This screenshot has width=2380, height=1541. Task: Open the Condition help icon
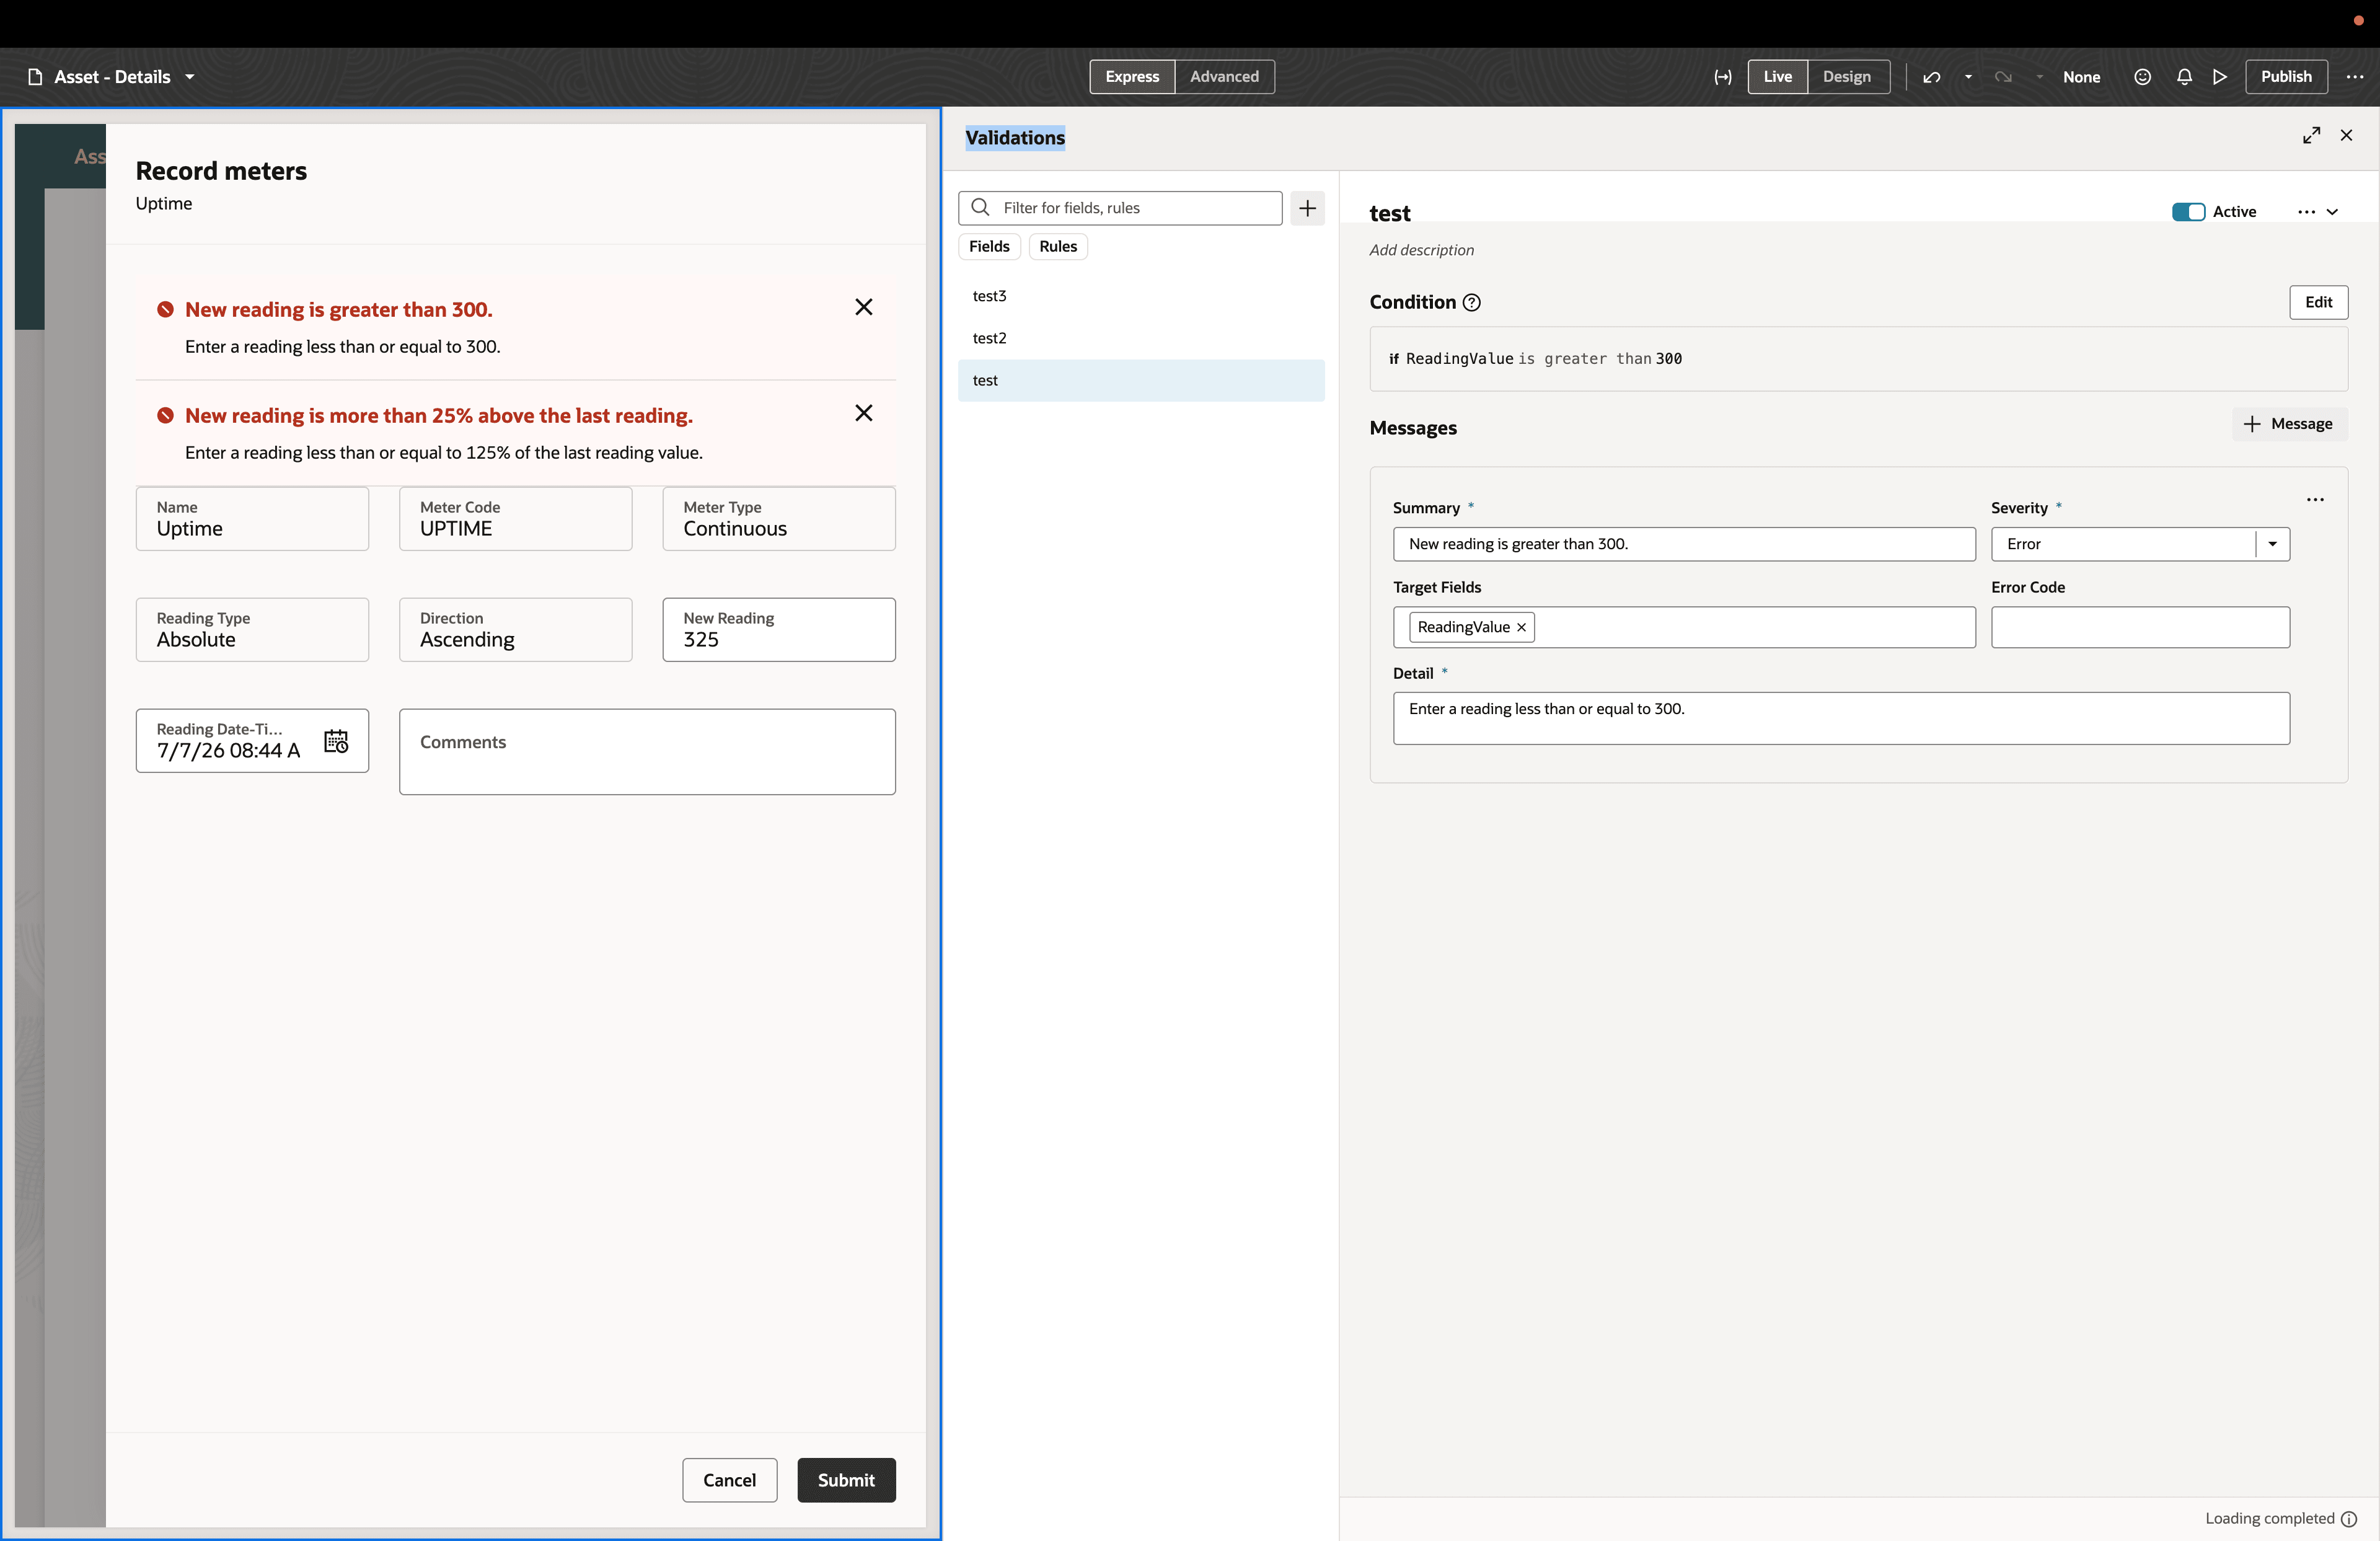pyautogui.click(x=1471, y=303)
